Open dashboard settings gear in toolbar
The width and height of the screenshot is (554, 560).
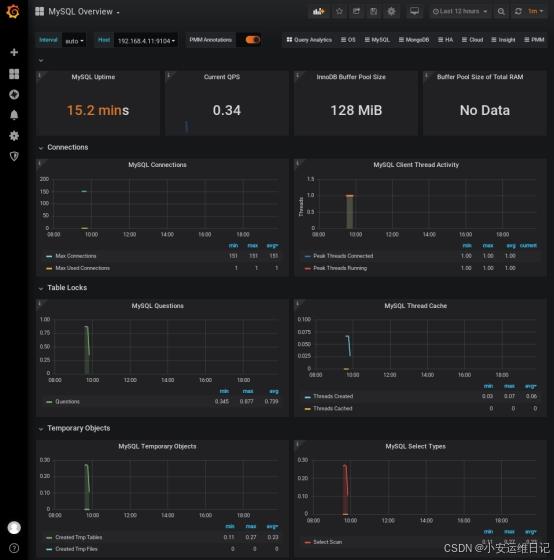click(391, 11)
